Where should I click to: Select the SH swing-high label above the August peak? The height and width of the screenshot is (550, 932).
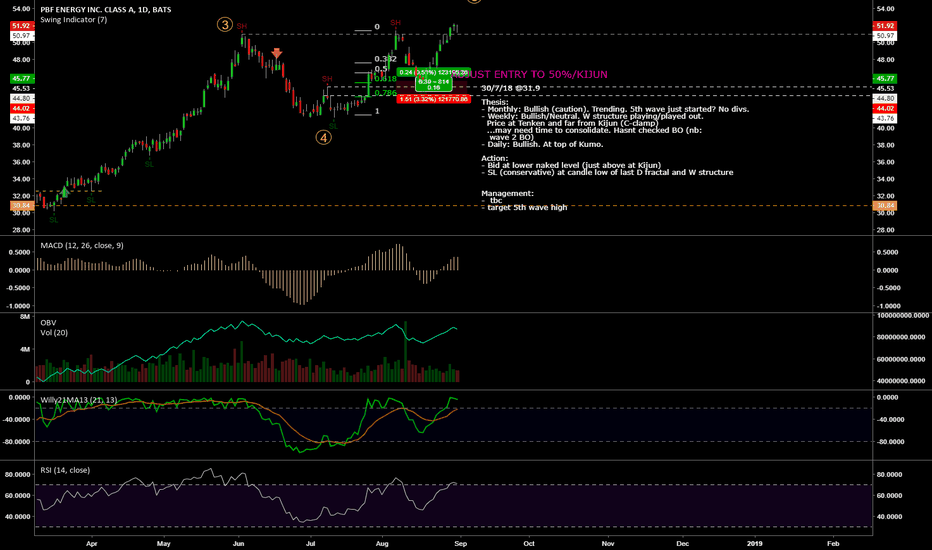(395, 23)
